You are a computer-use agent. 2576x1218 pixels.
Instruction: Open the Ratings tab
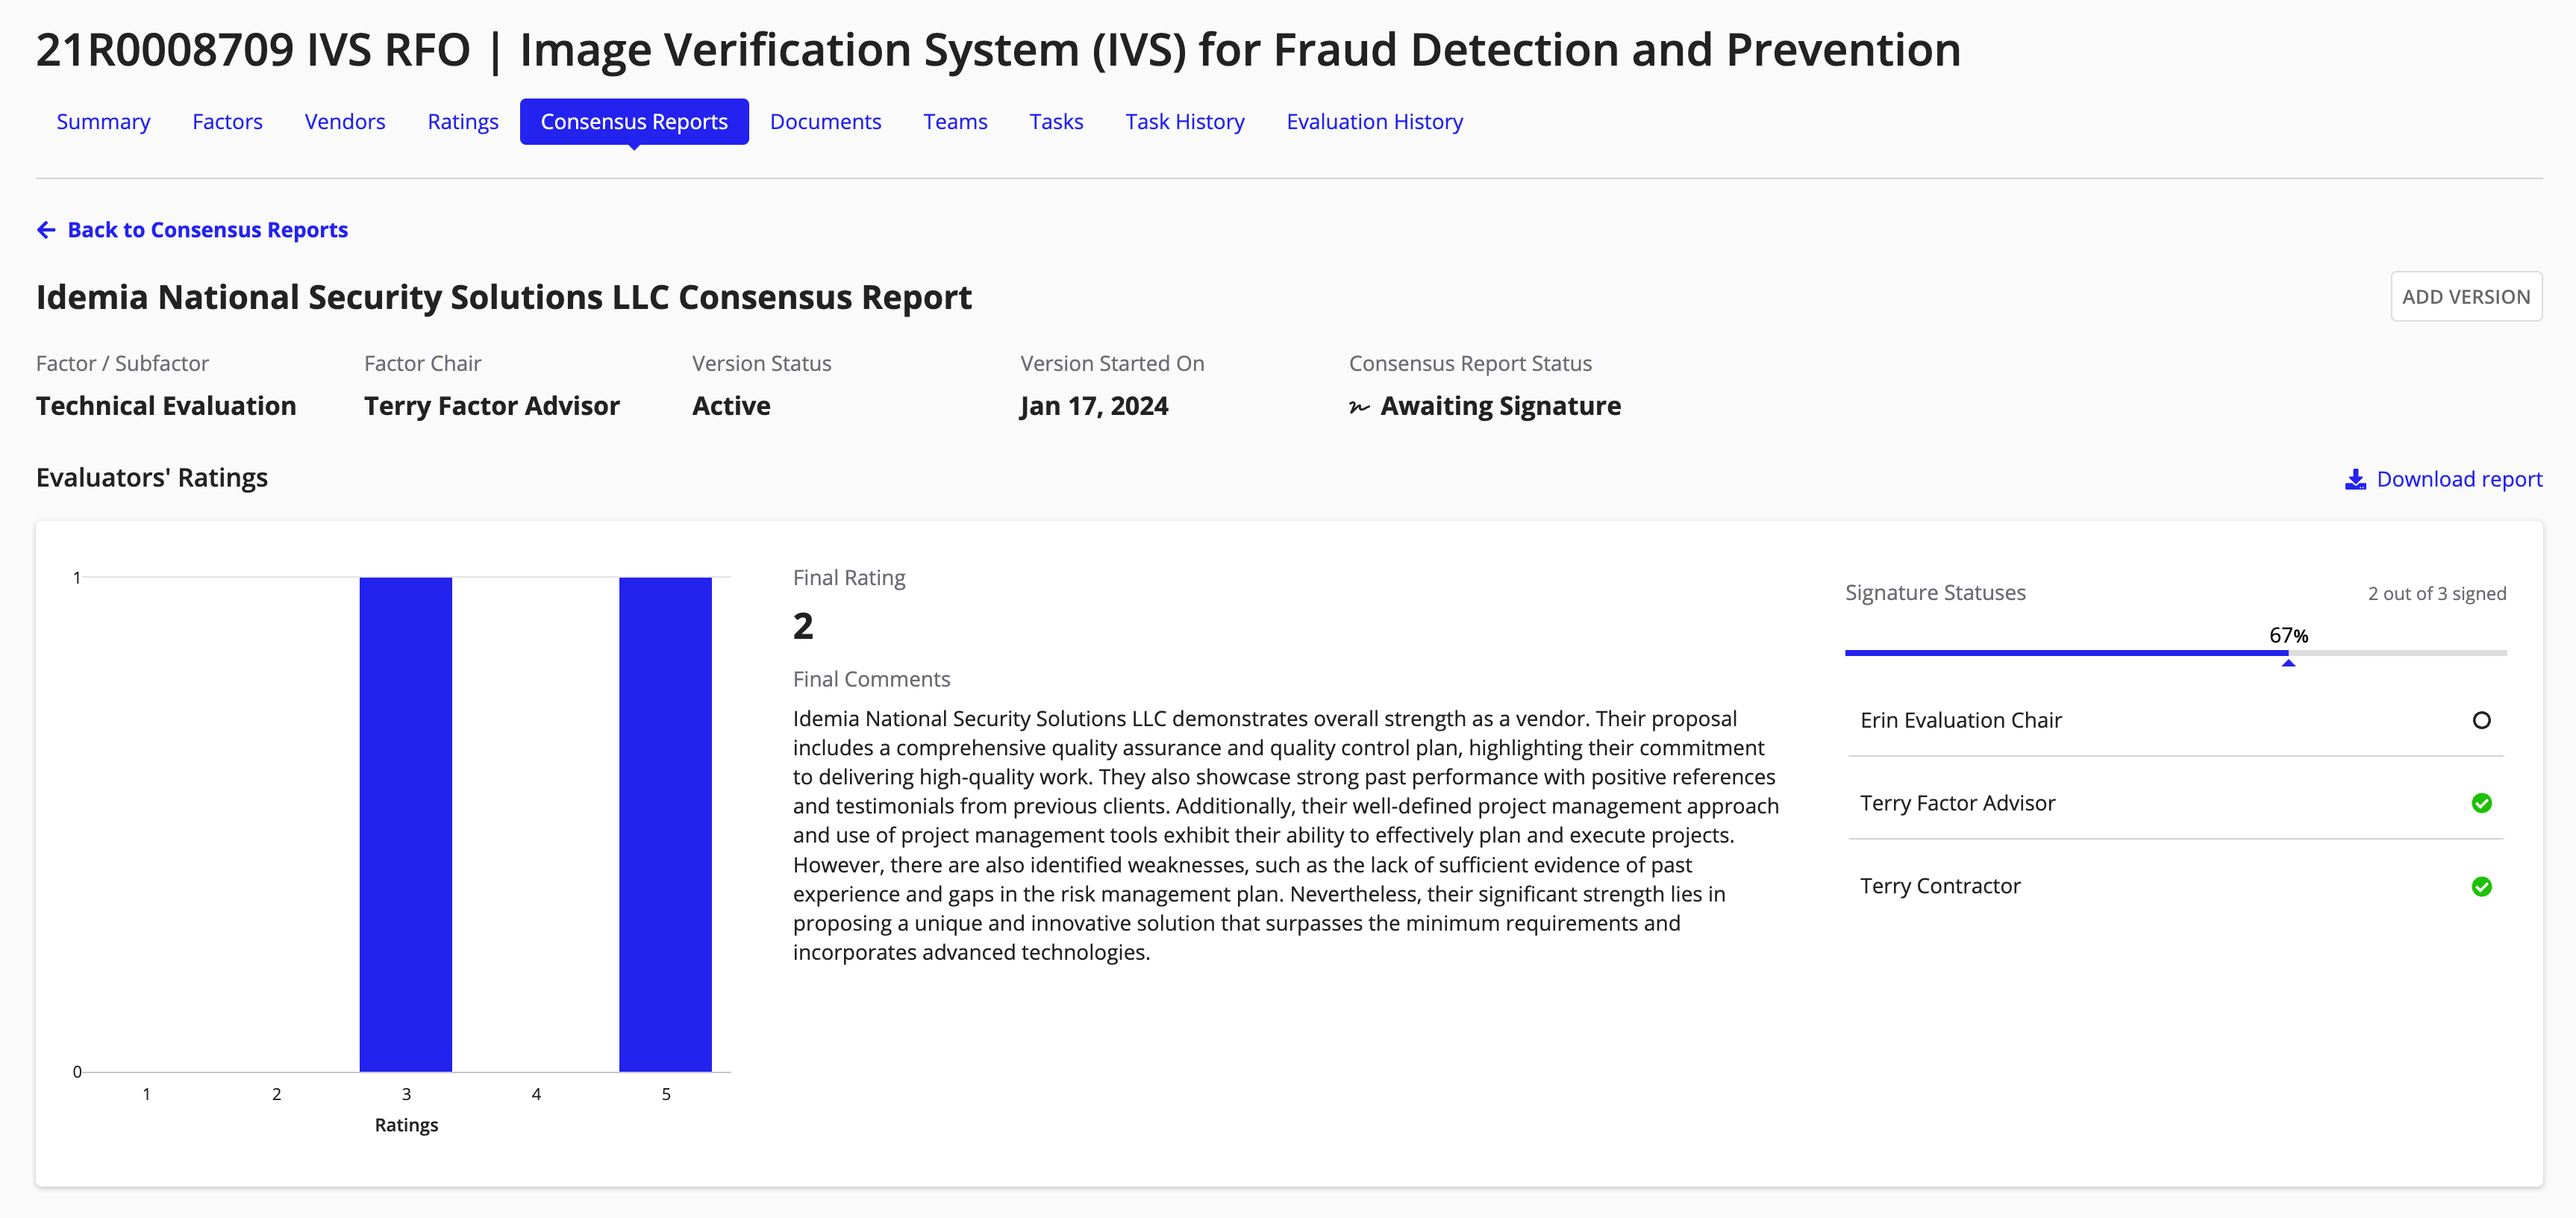pos(463,122)
